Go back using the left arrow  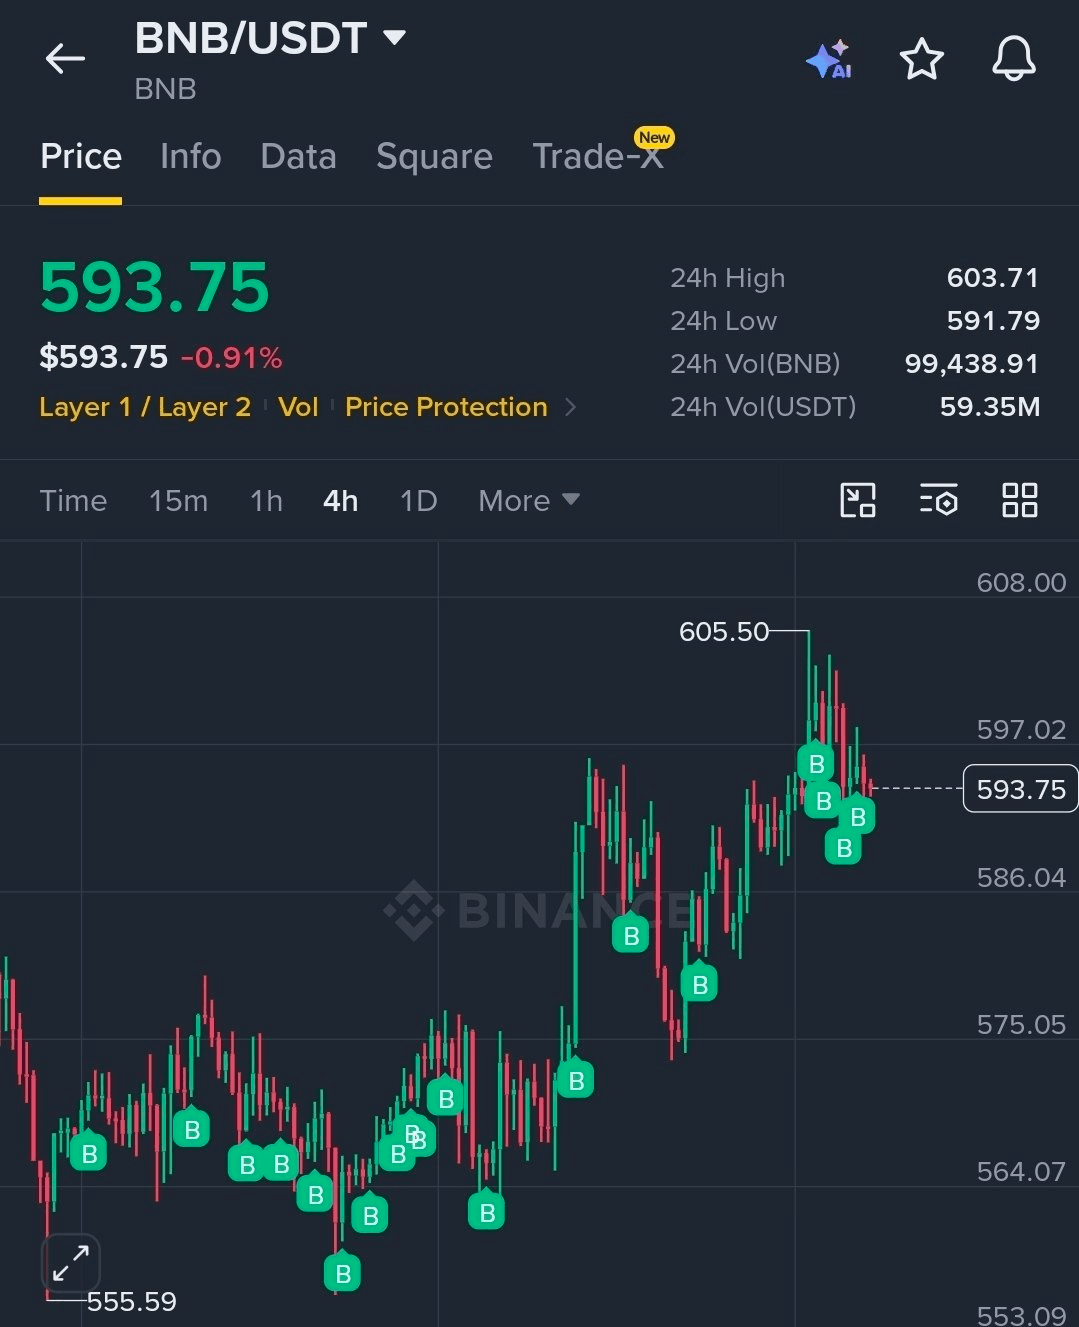[x=65, y=59]
